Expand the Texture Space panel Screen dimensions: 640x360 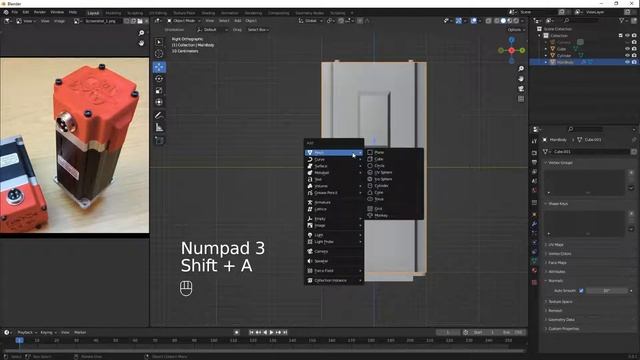560,302
